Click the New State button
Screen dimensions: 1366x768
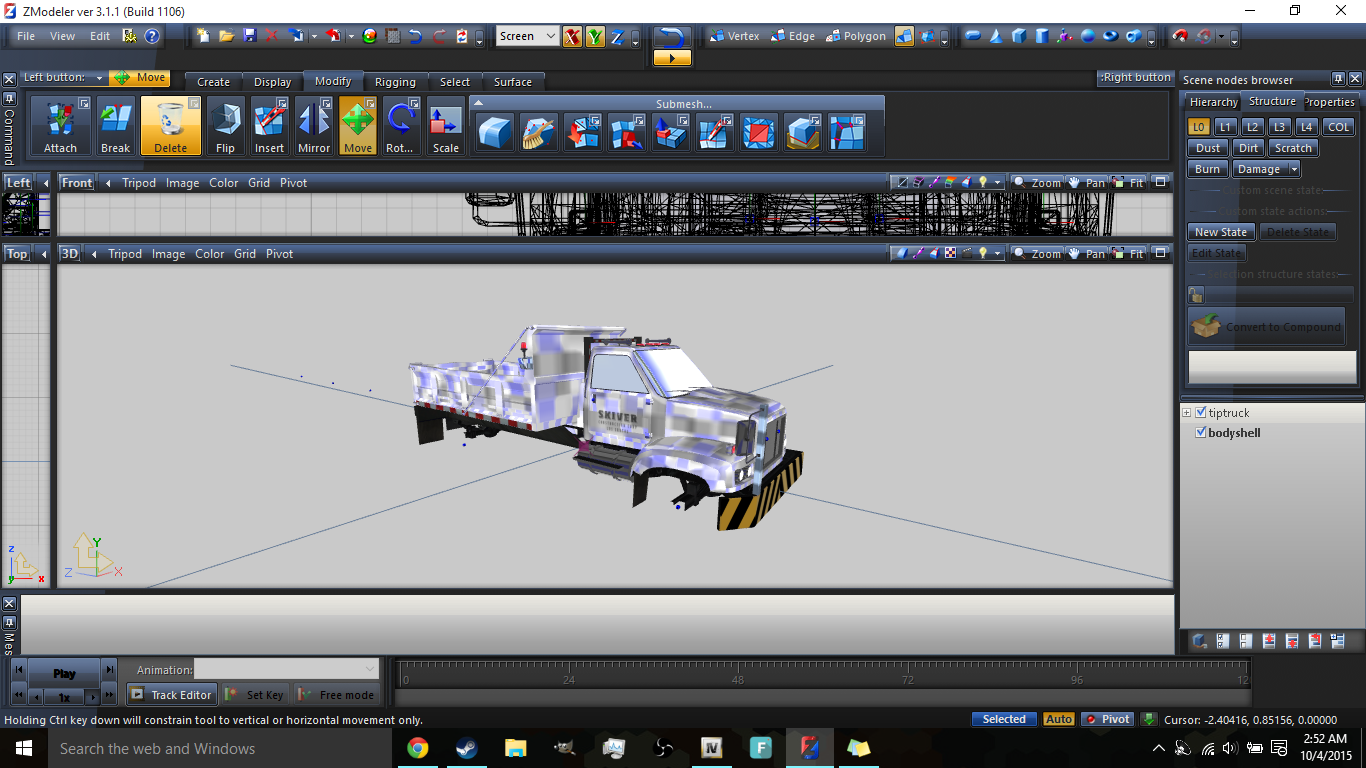coord(1221,232)
